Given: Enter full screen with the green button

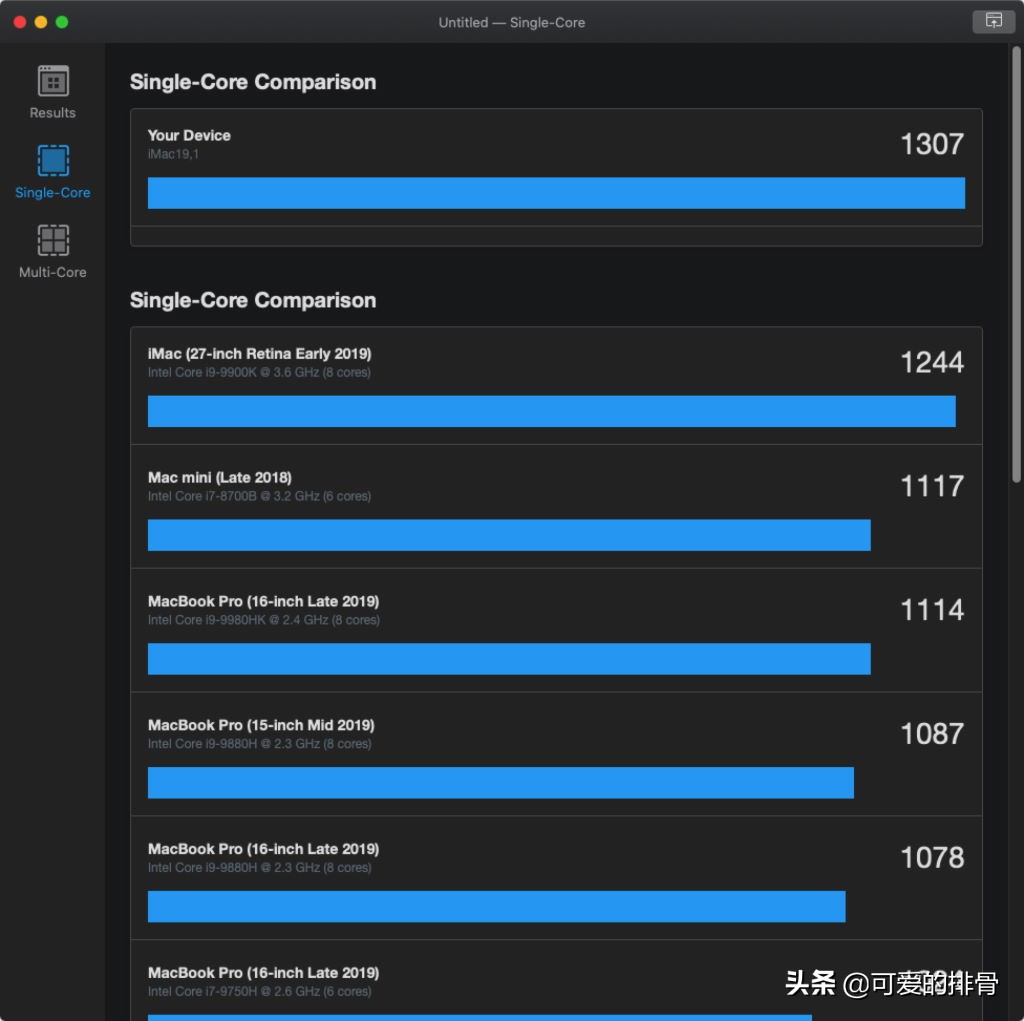Looking at the screenshot, I should coord(62,22).
